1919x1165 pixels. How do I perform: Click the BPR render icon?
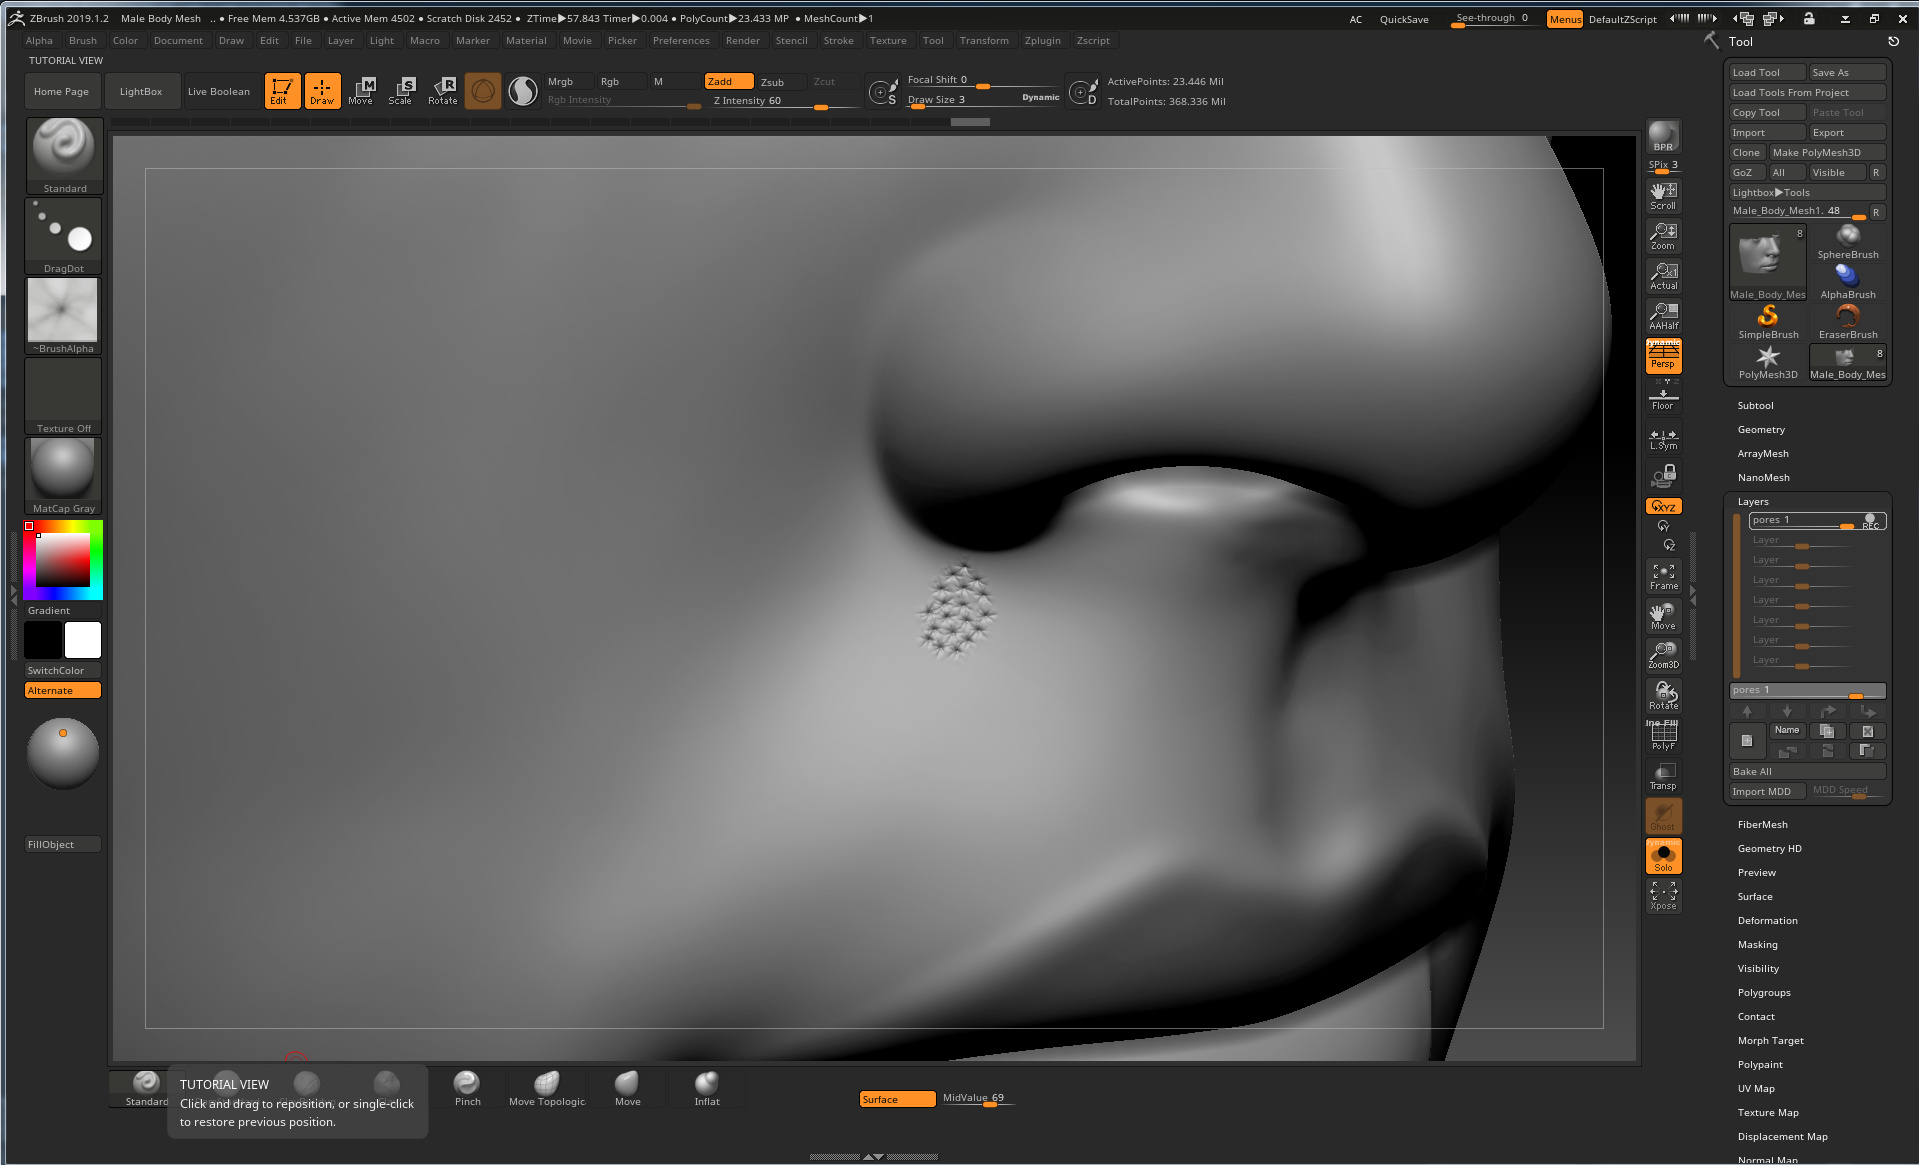[1663, 136]
